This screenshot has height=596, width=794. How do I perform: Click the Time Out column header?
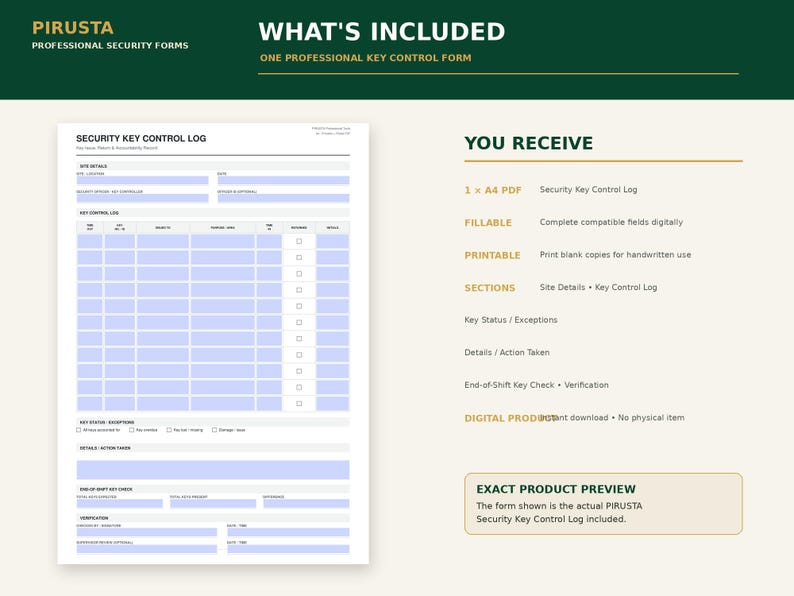coord(90,227)
